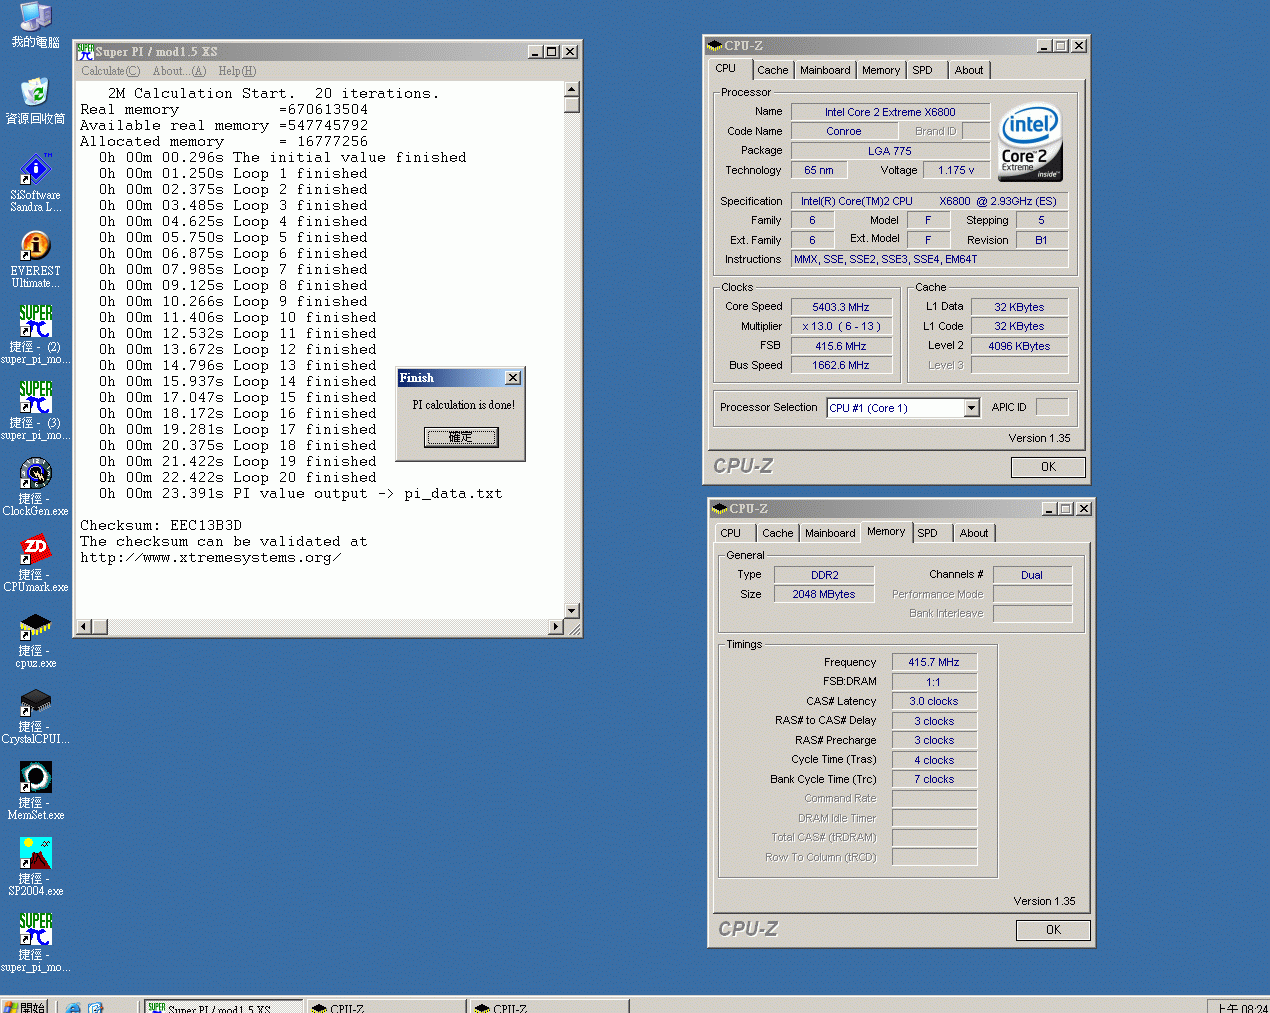This screenshot has width=1270, height=1013.
Task: Select Cache tab in lower CPU-Z window
Action: (x=777, y=533)
